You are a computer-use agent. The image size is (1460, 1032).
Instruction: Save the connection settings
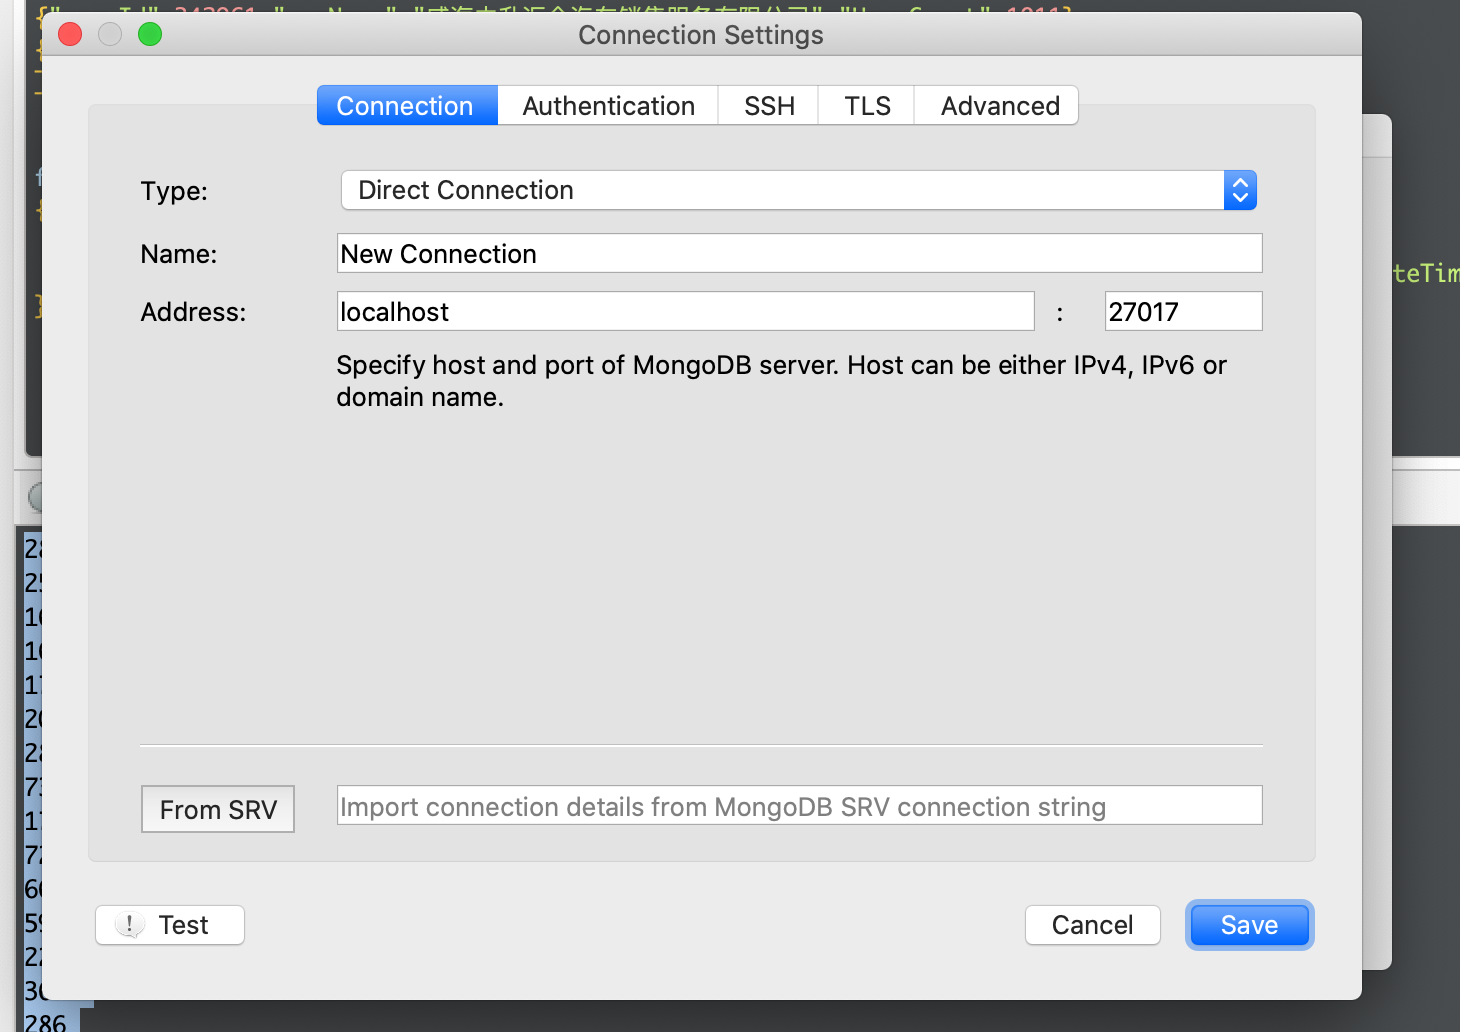coord(1249,925)
